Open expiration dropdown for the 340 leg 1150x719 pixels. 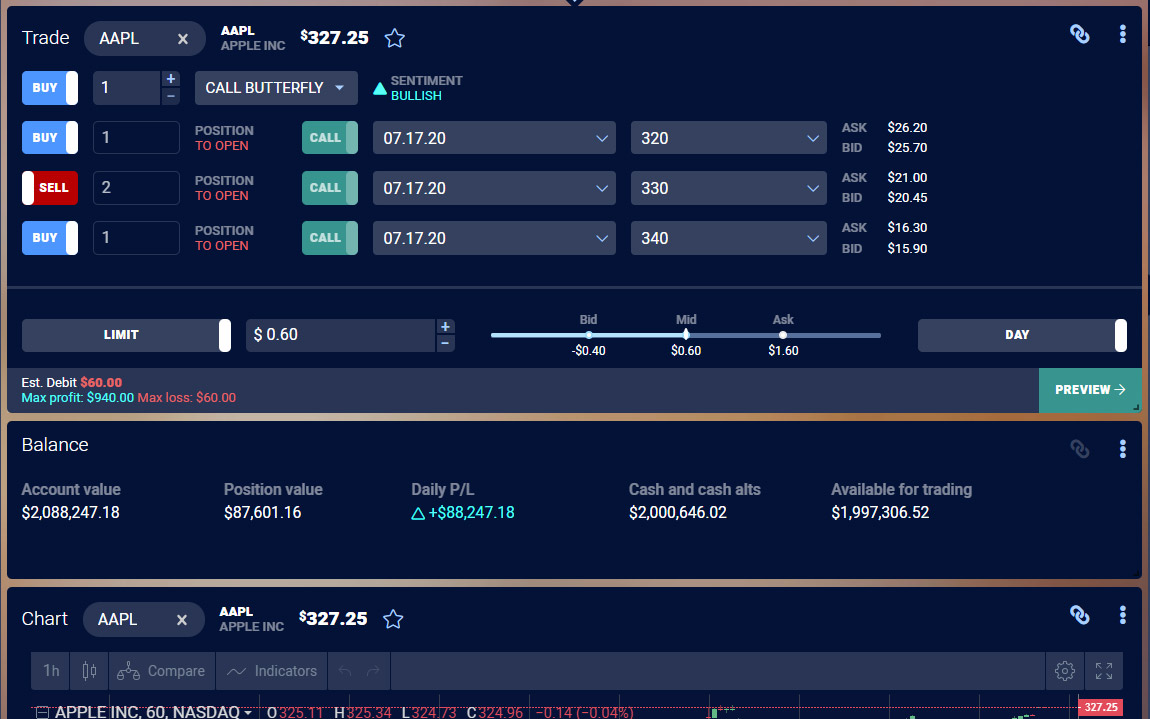point(494,238)
